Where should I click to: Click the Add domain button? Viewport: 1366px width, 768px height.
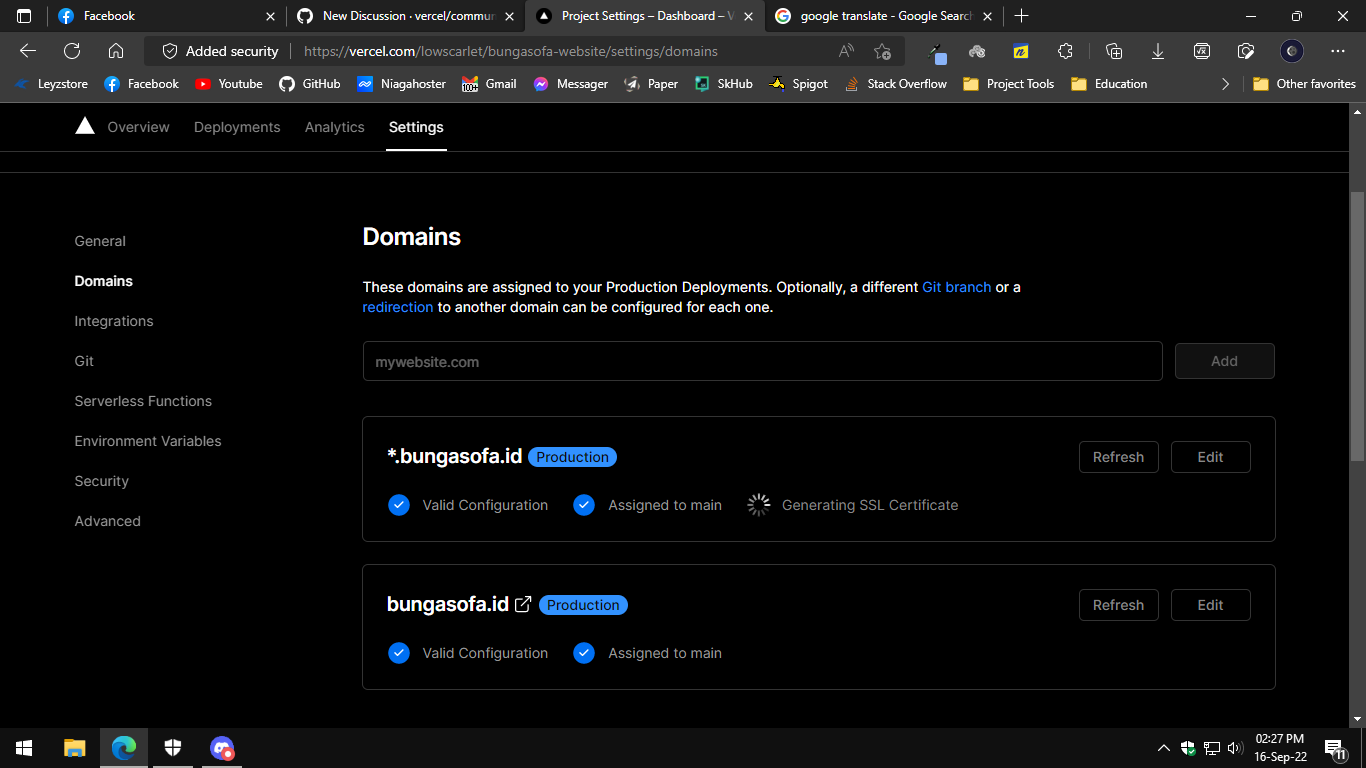pos(1224,361)
